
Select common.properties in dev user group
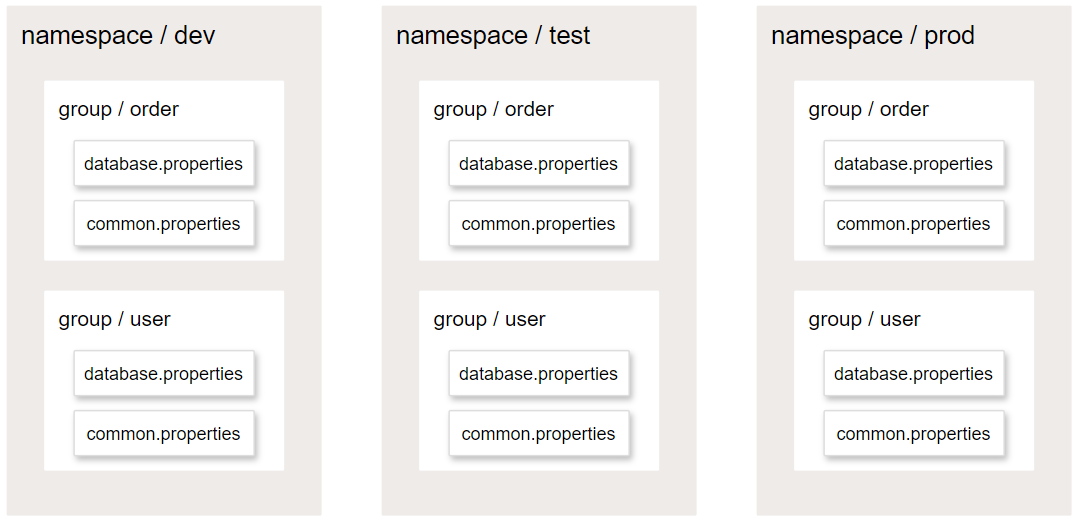[x=164, y=433]
